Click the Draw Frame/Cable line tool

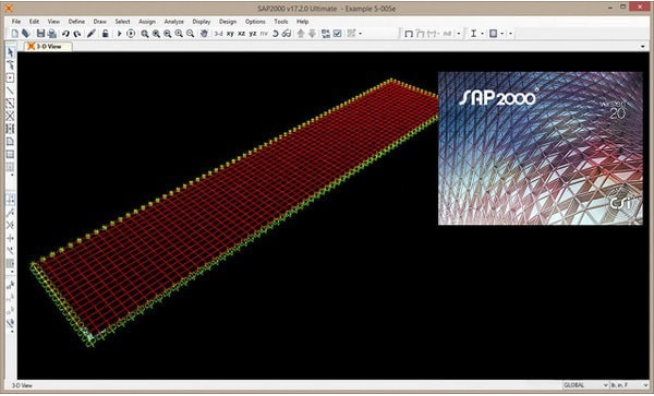tap(10, 91)
